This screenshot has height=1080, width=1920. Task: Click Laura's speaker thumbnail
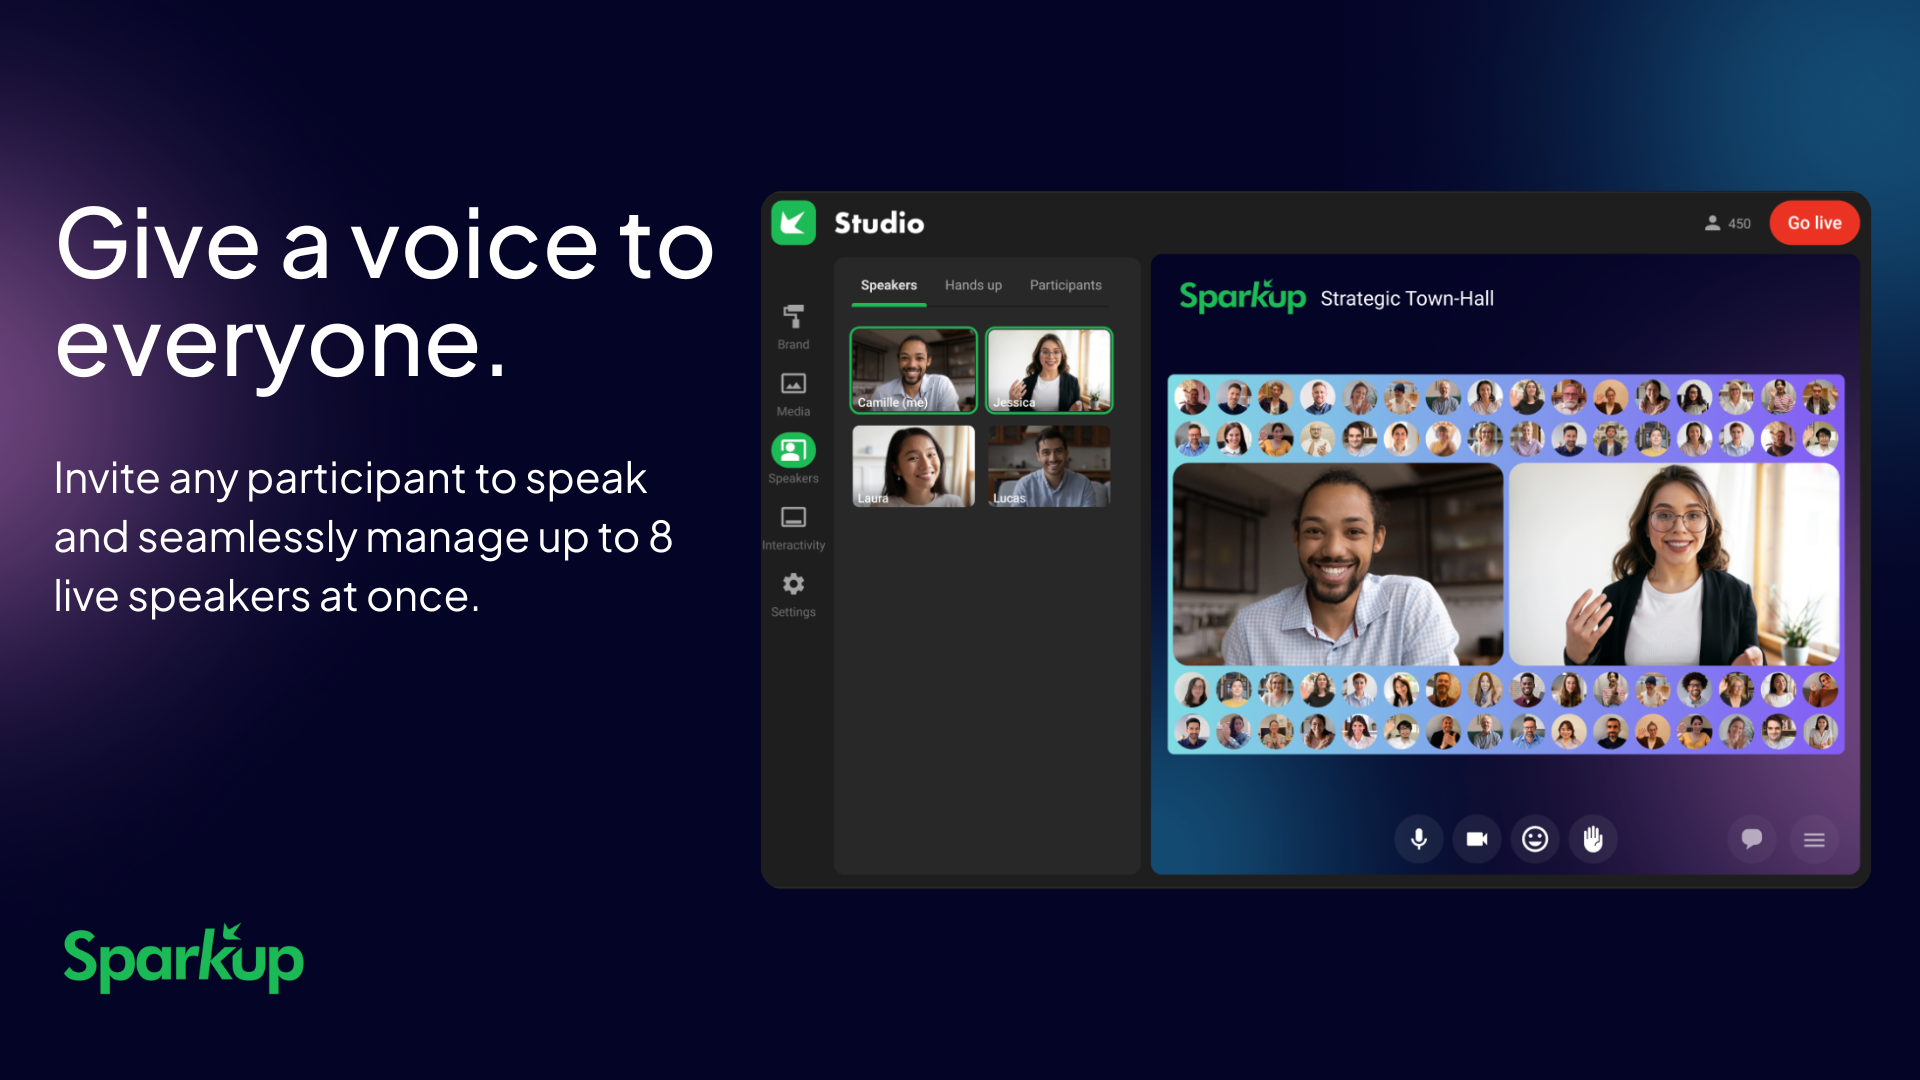[912, 466]
